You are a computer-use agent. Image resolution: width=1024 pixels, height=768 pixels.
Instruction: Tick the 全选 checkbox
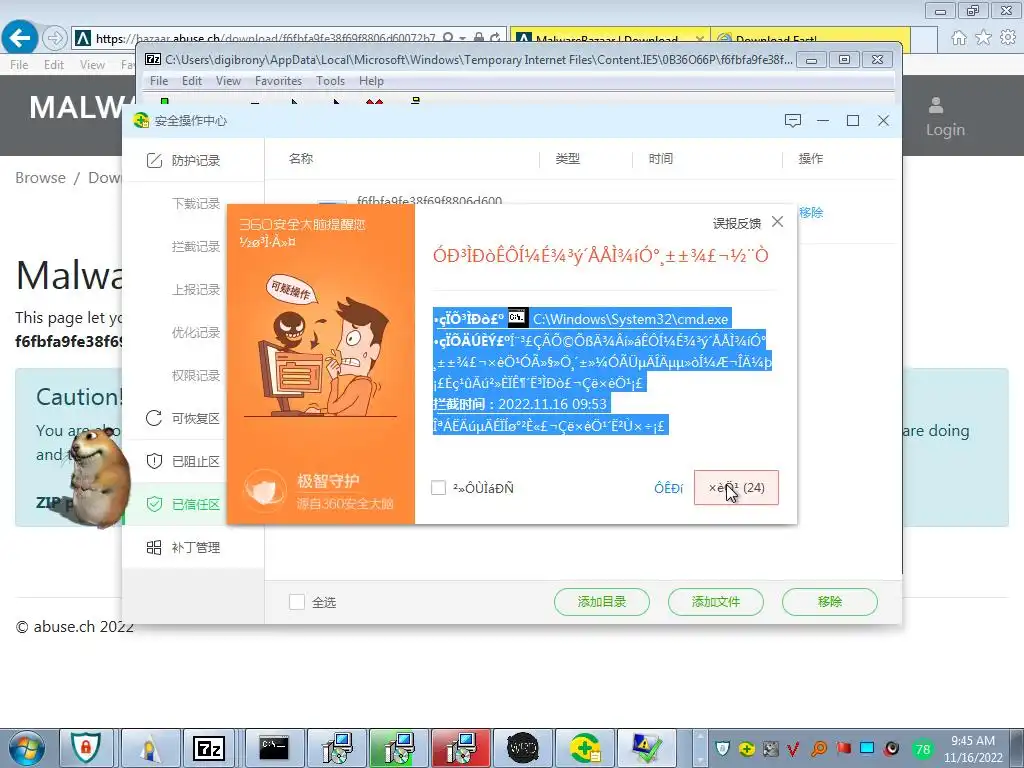coord(297,602)
